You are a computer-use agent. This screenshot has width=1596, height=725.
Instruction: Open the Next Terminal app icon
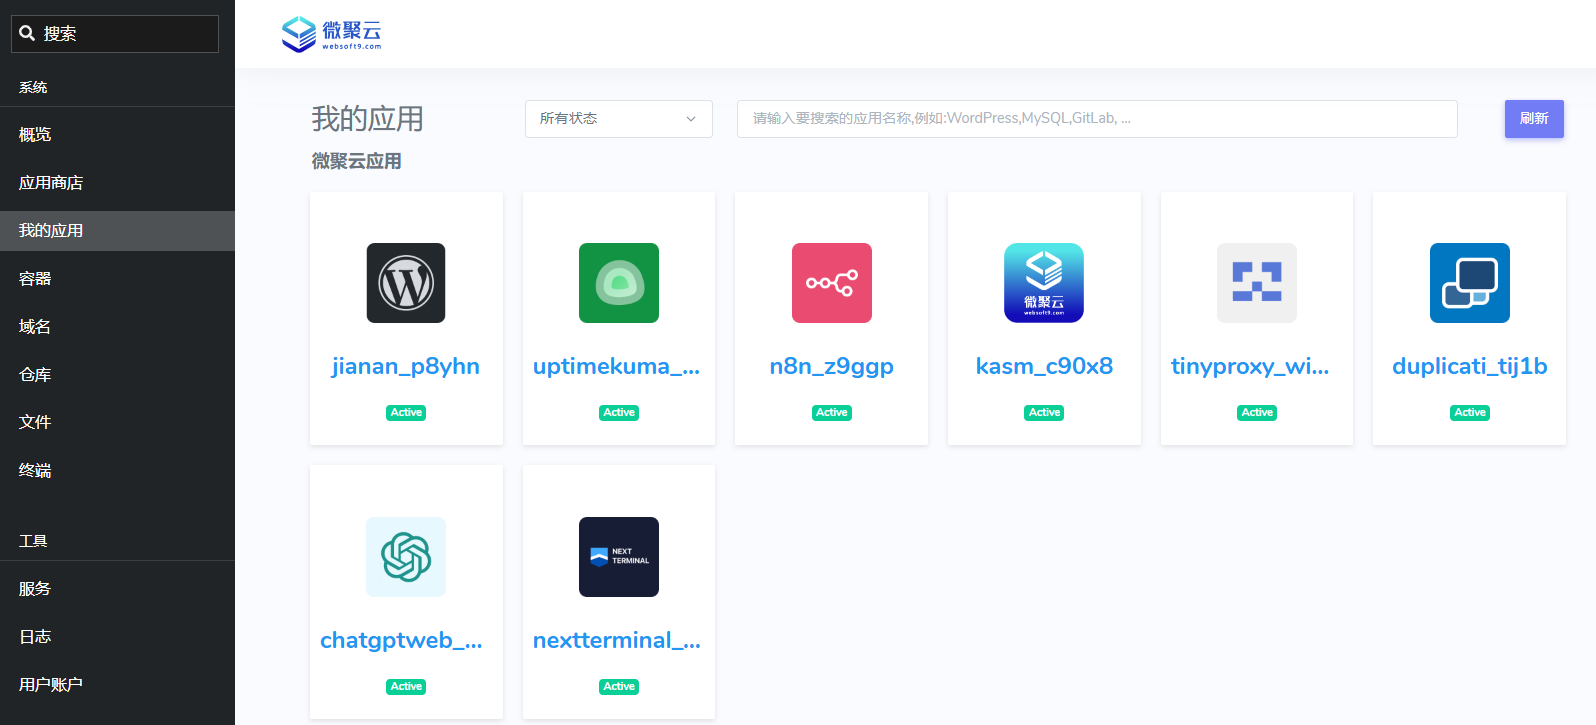(x=619, y=557)
